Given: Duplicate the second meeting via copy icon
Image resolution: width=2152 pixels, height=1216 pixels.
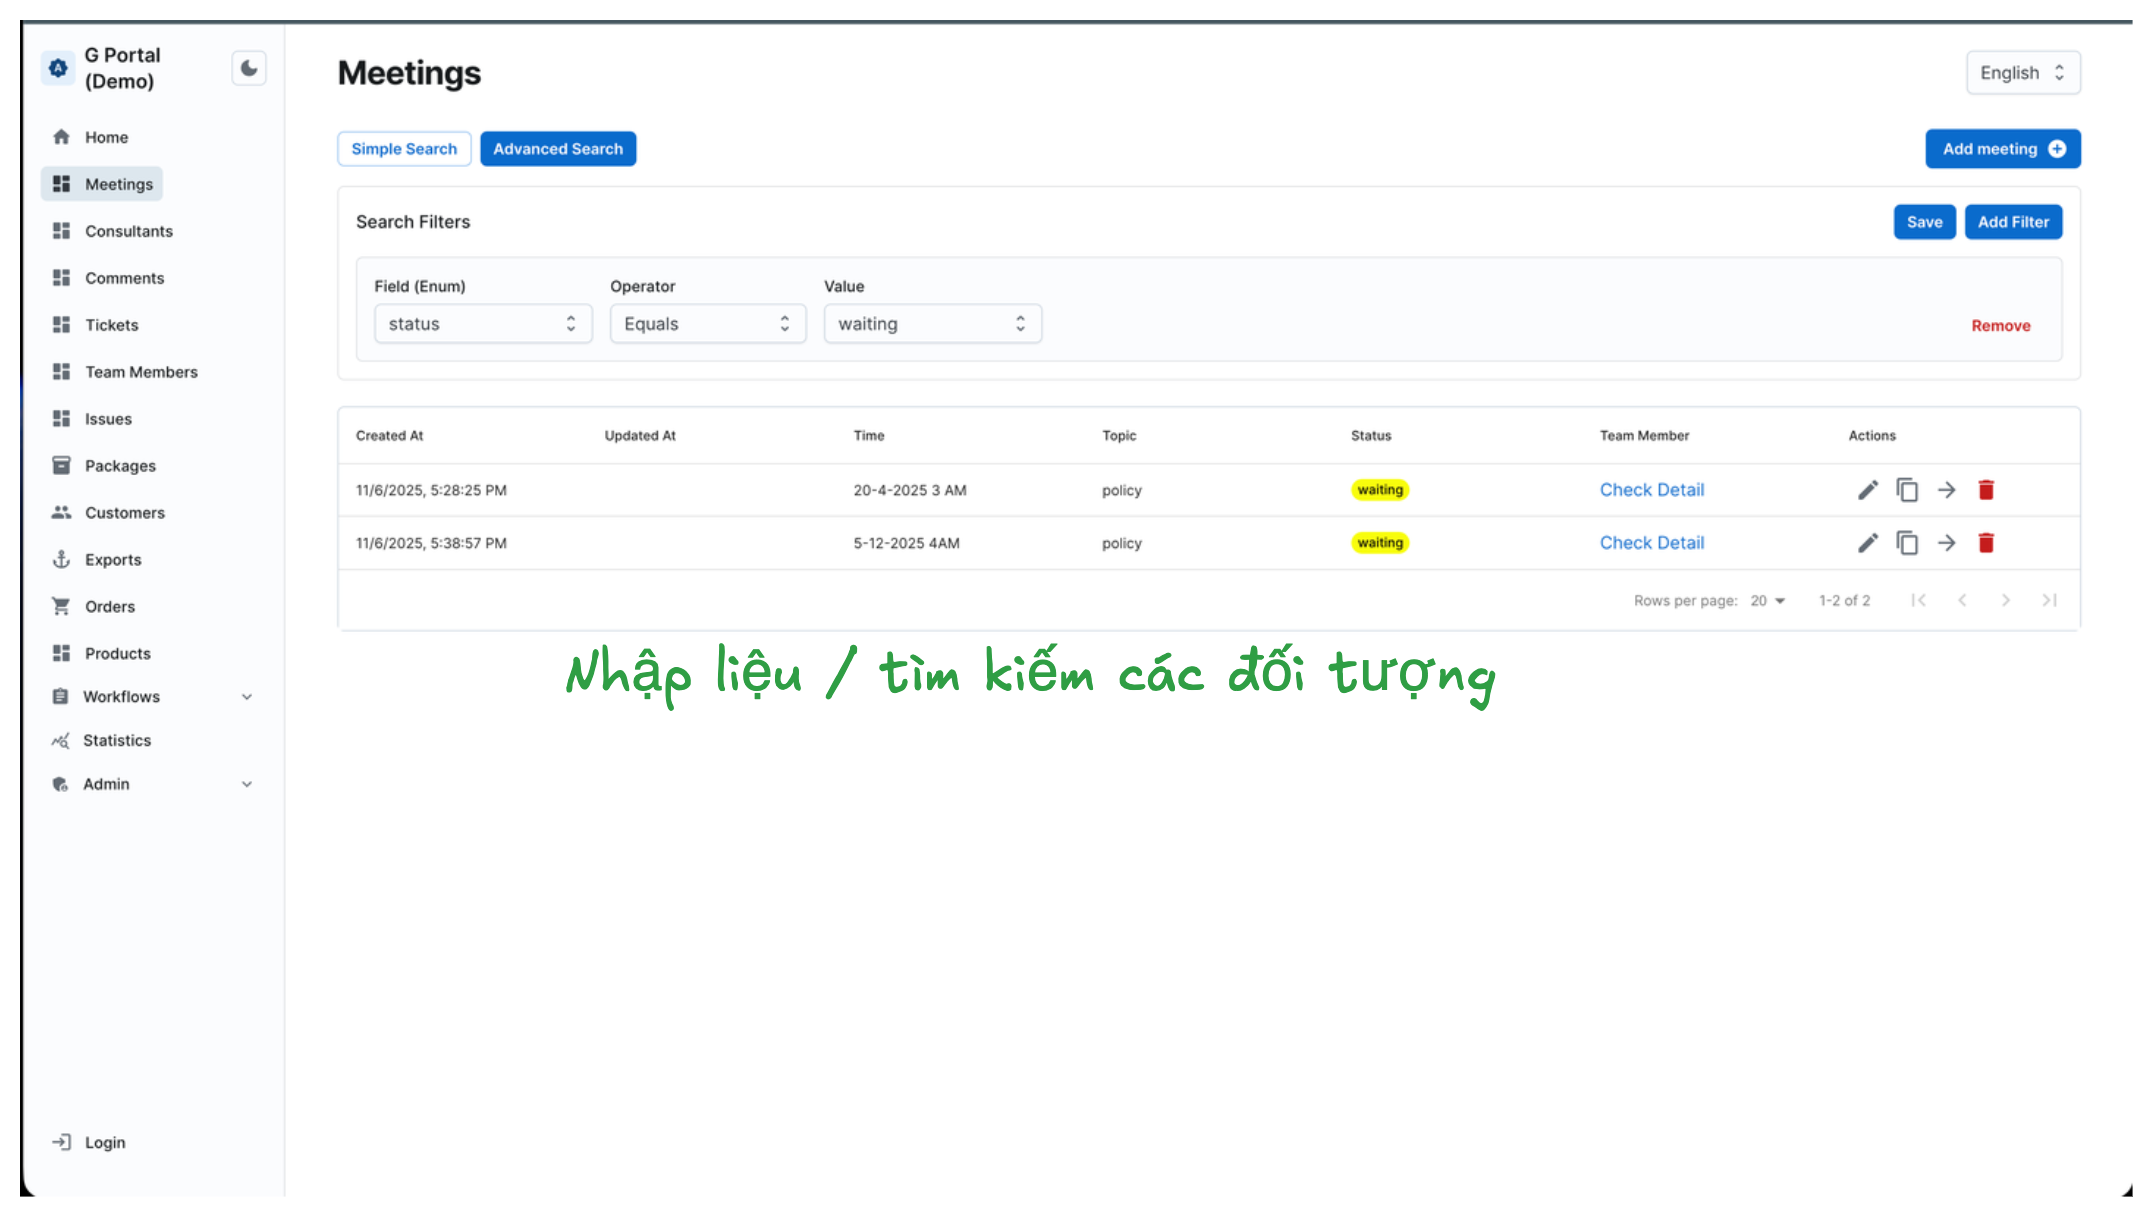Looking at the screenshot, I should coord(1907,542).
